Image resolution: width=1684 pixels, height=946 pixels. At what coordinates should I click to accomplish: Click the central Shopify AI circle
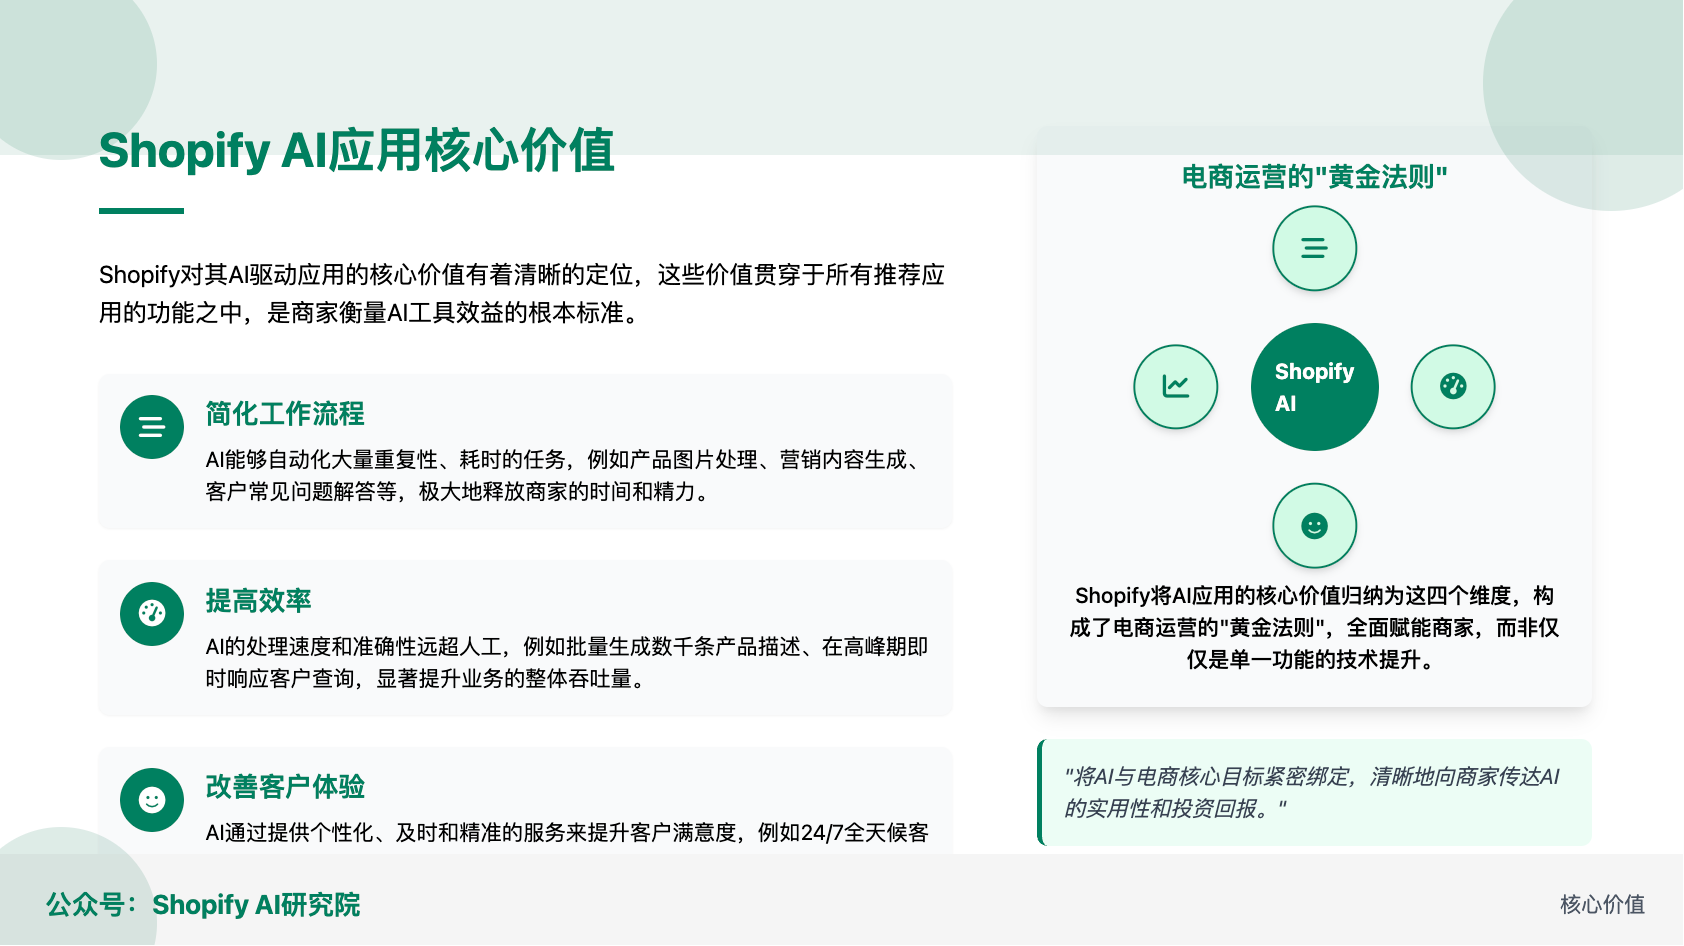[x=1314, y=387]
